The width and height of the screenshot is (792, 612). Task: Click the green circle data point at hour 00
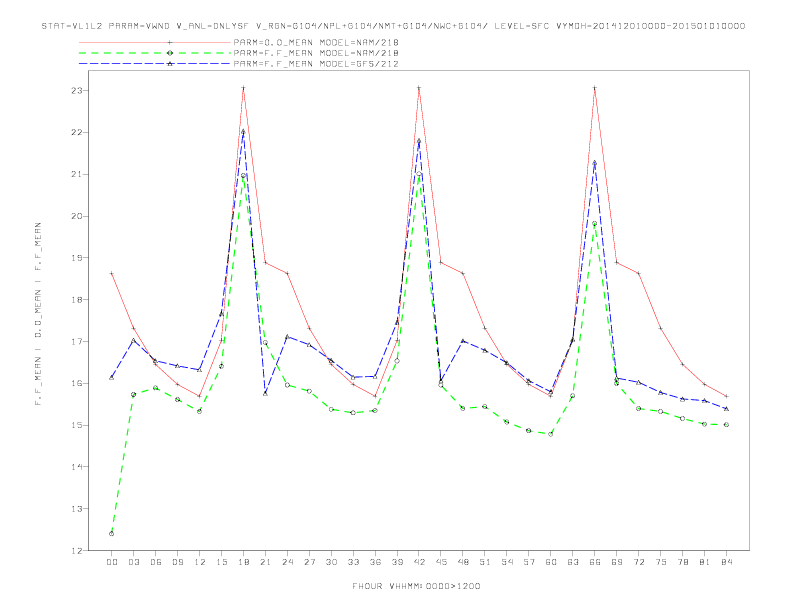[x=112, y=534]
